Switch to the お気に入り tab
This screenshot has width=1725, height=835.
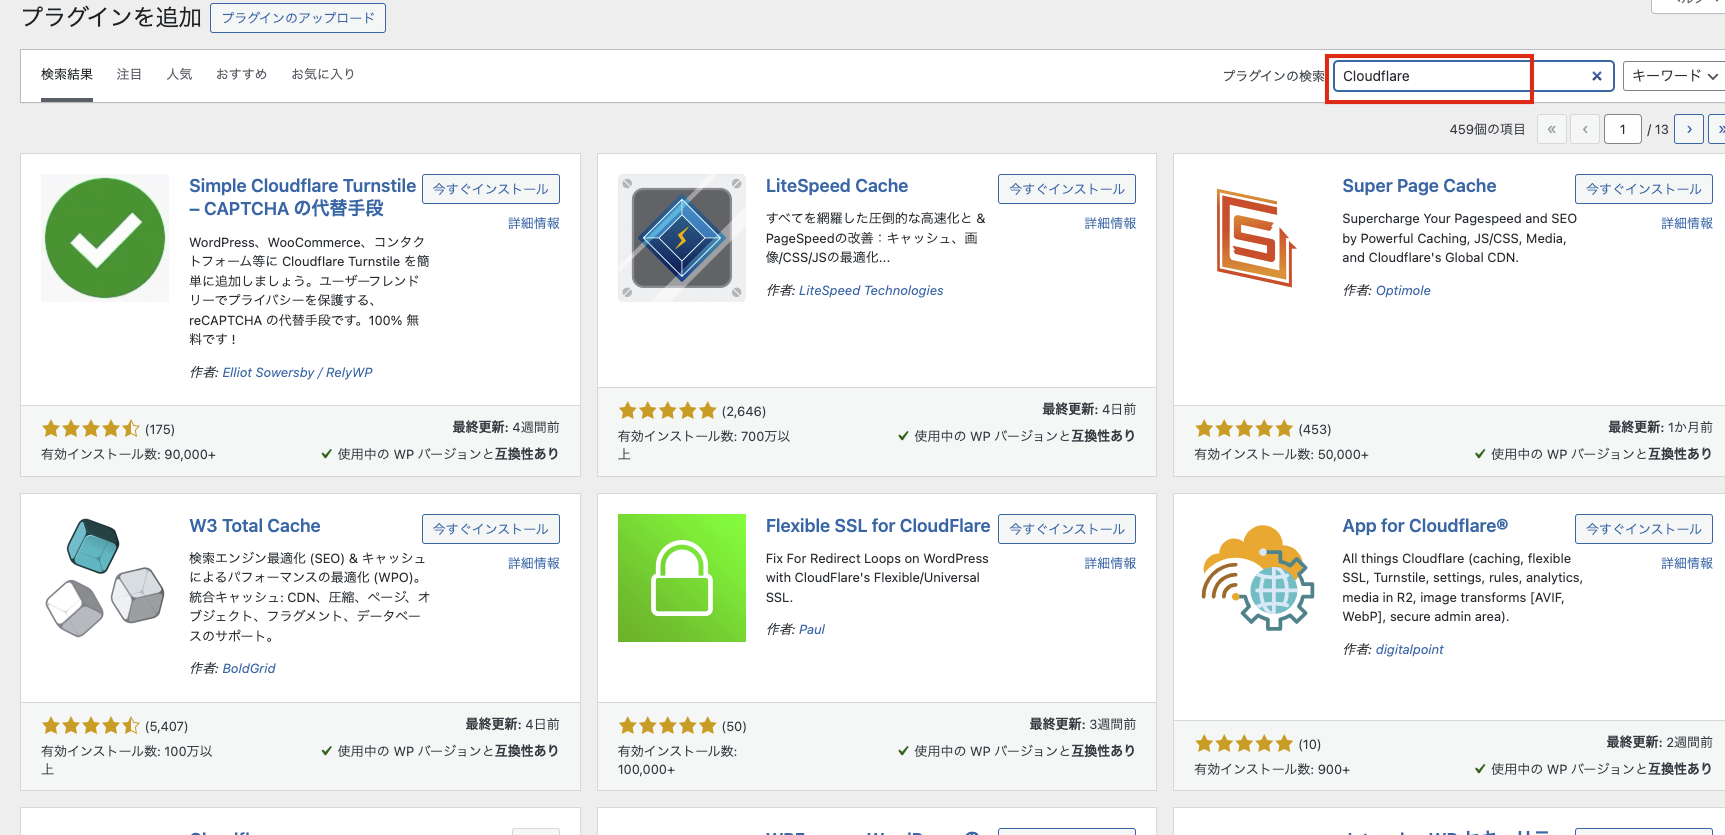point(323,75)
